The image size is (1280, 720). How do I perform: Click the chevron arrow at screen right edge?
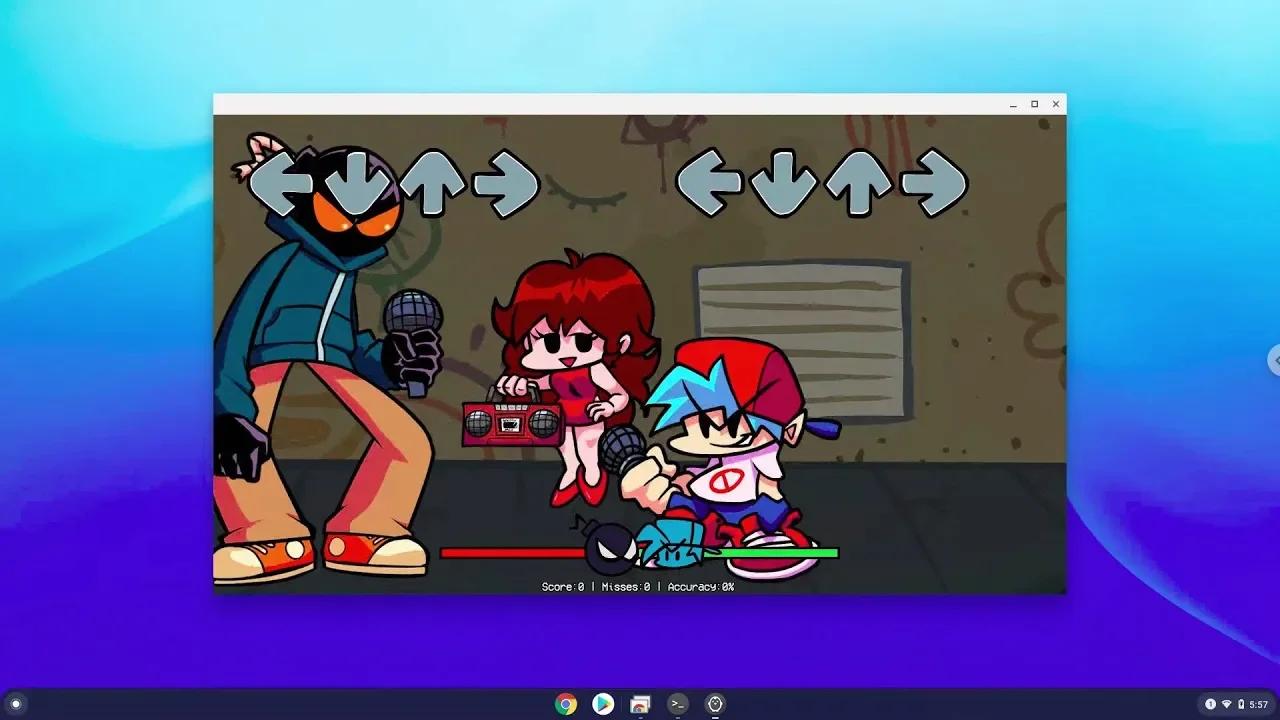(x=1275, y=362)
